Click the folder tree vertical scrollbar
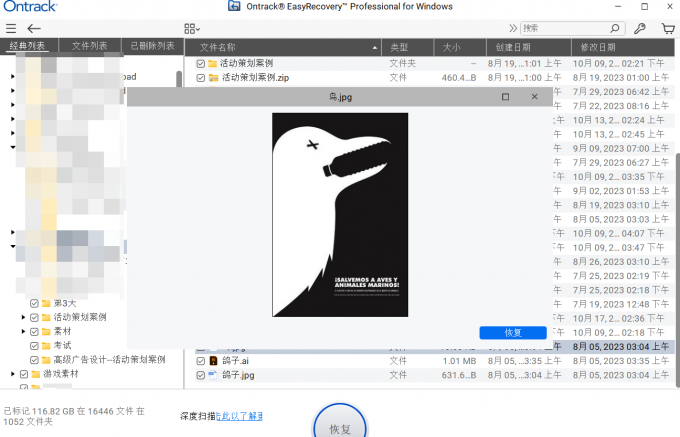Screen dimensions: 680x437 (179, 78)
